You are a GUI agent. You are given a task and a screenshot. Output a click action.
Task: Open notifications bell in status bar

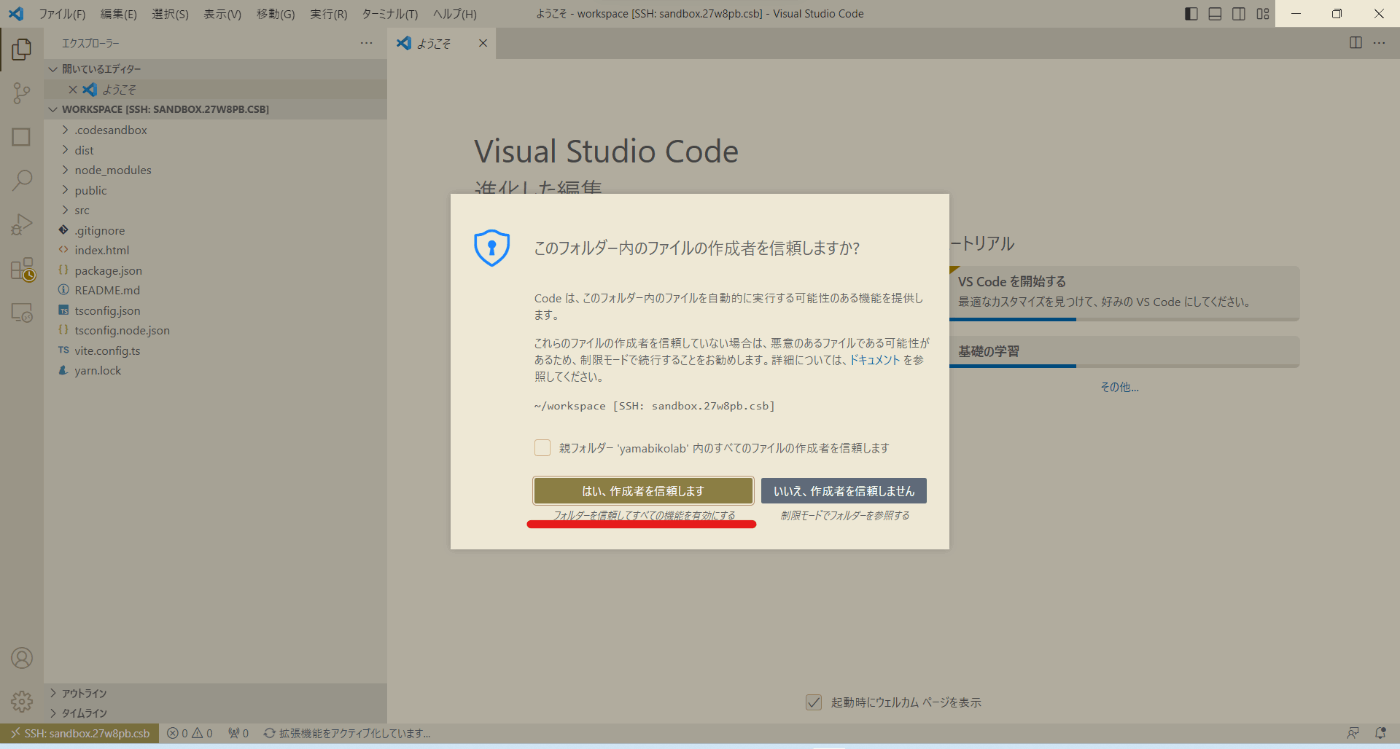pyautogui.click(x=1380, y=733)
